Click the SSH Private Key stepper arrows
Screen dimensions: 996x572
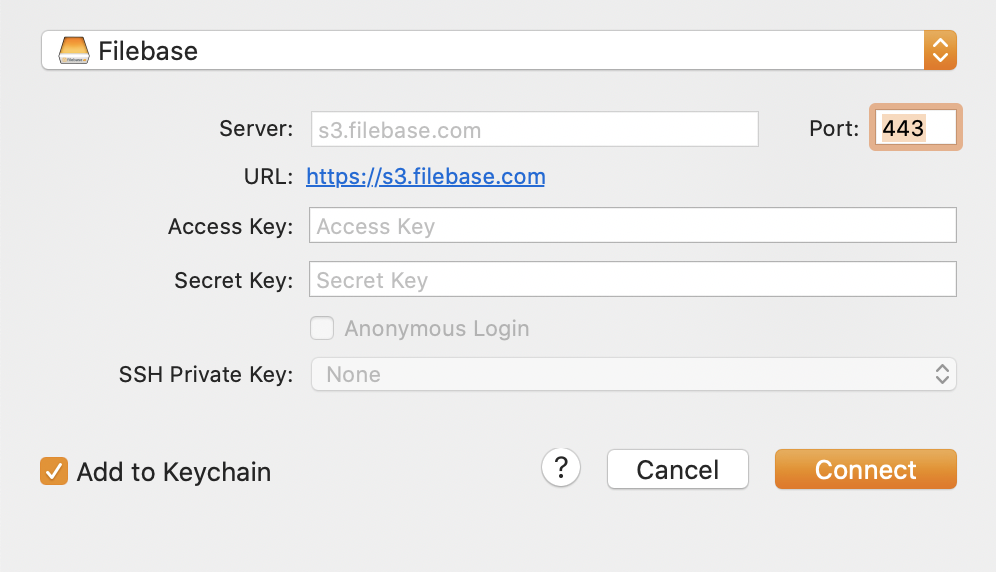click(942, 374)
